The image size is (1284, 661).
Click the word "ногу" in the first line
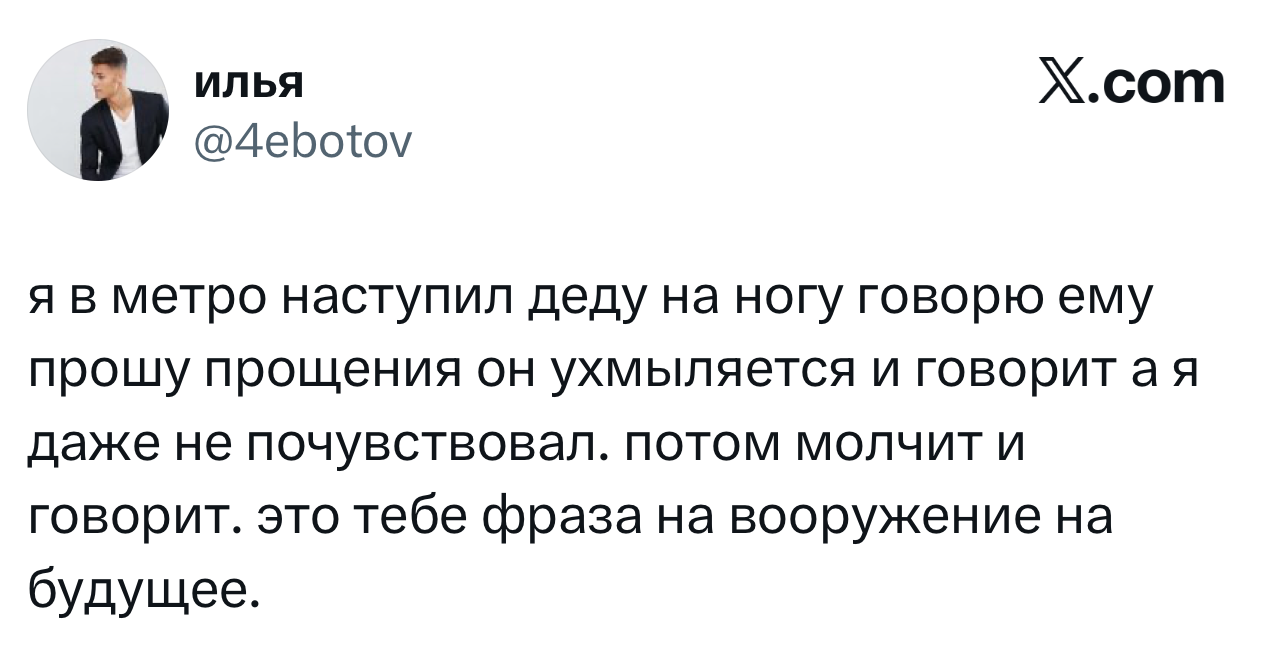pyautogui.click(x=792, y=299)
